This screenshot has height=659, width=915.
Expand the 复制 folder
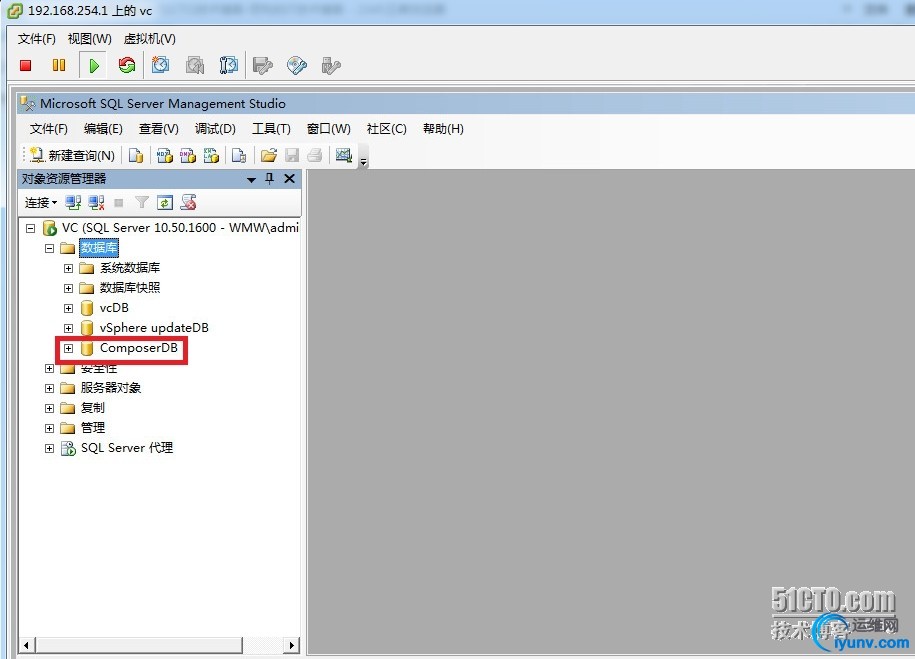pos(50,409)
